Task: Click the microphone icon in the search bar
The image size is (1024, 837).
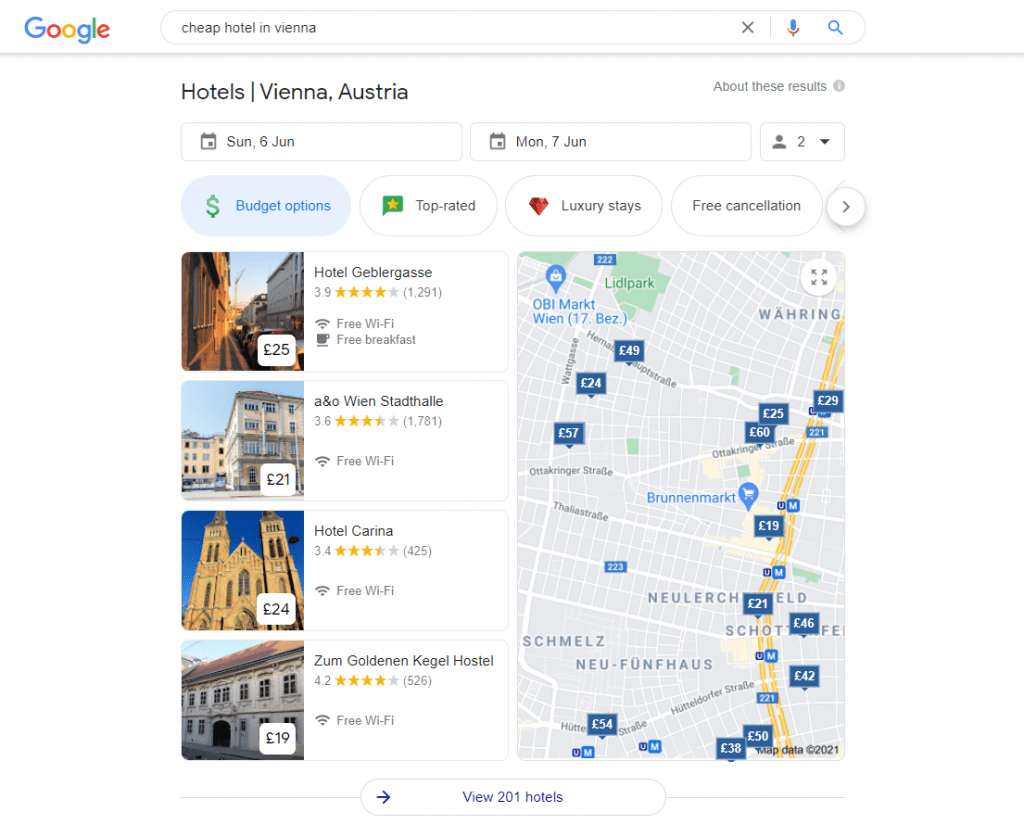Action: pyautogui.click(x=793, y=27)
